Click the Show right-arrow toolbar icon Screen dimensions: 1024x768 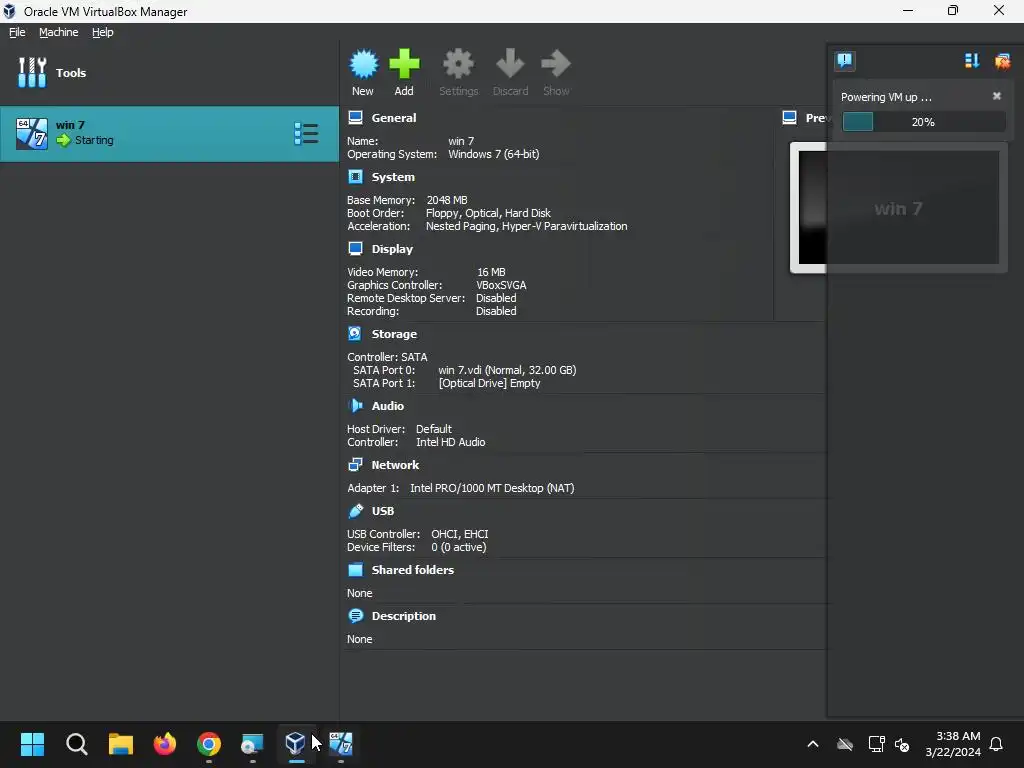coord(556,64)
